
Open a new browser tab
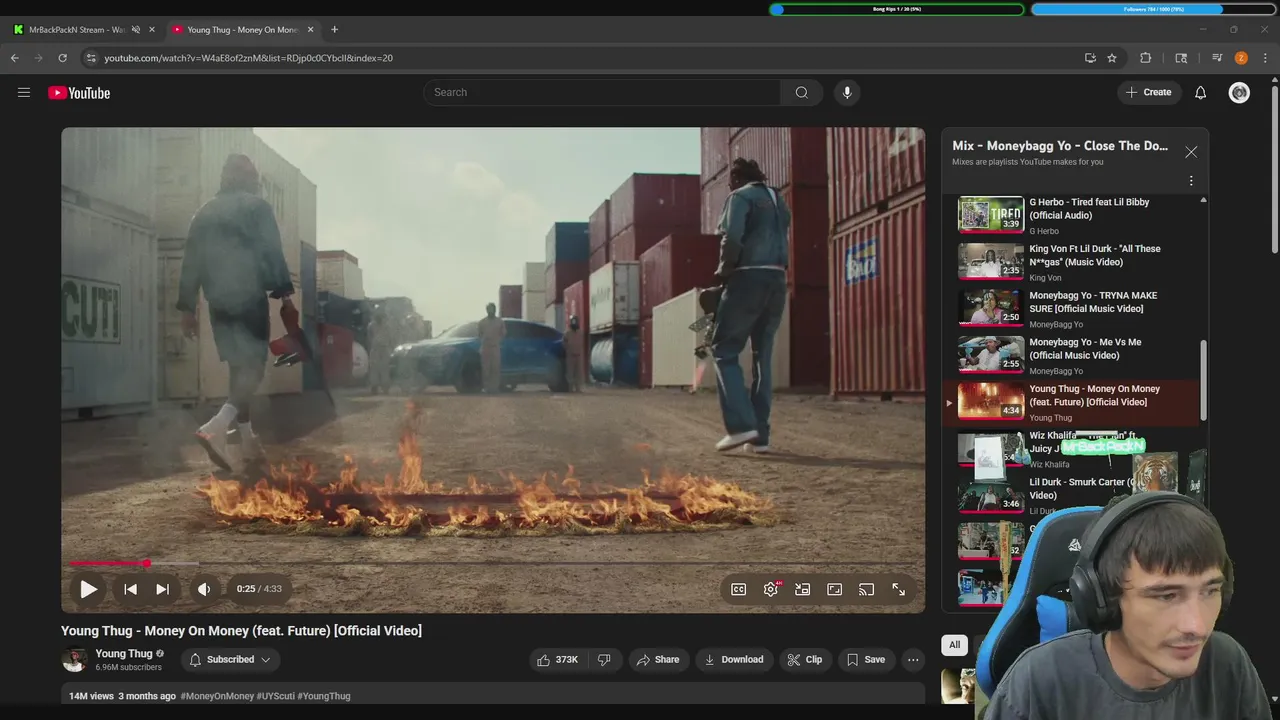point(334,30)
